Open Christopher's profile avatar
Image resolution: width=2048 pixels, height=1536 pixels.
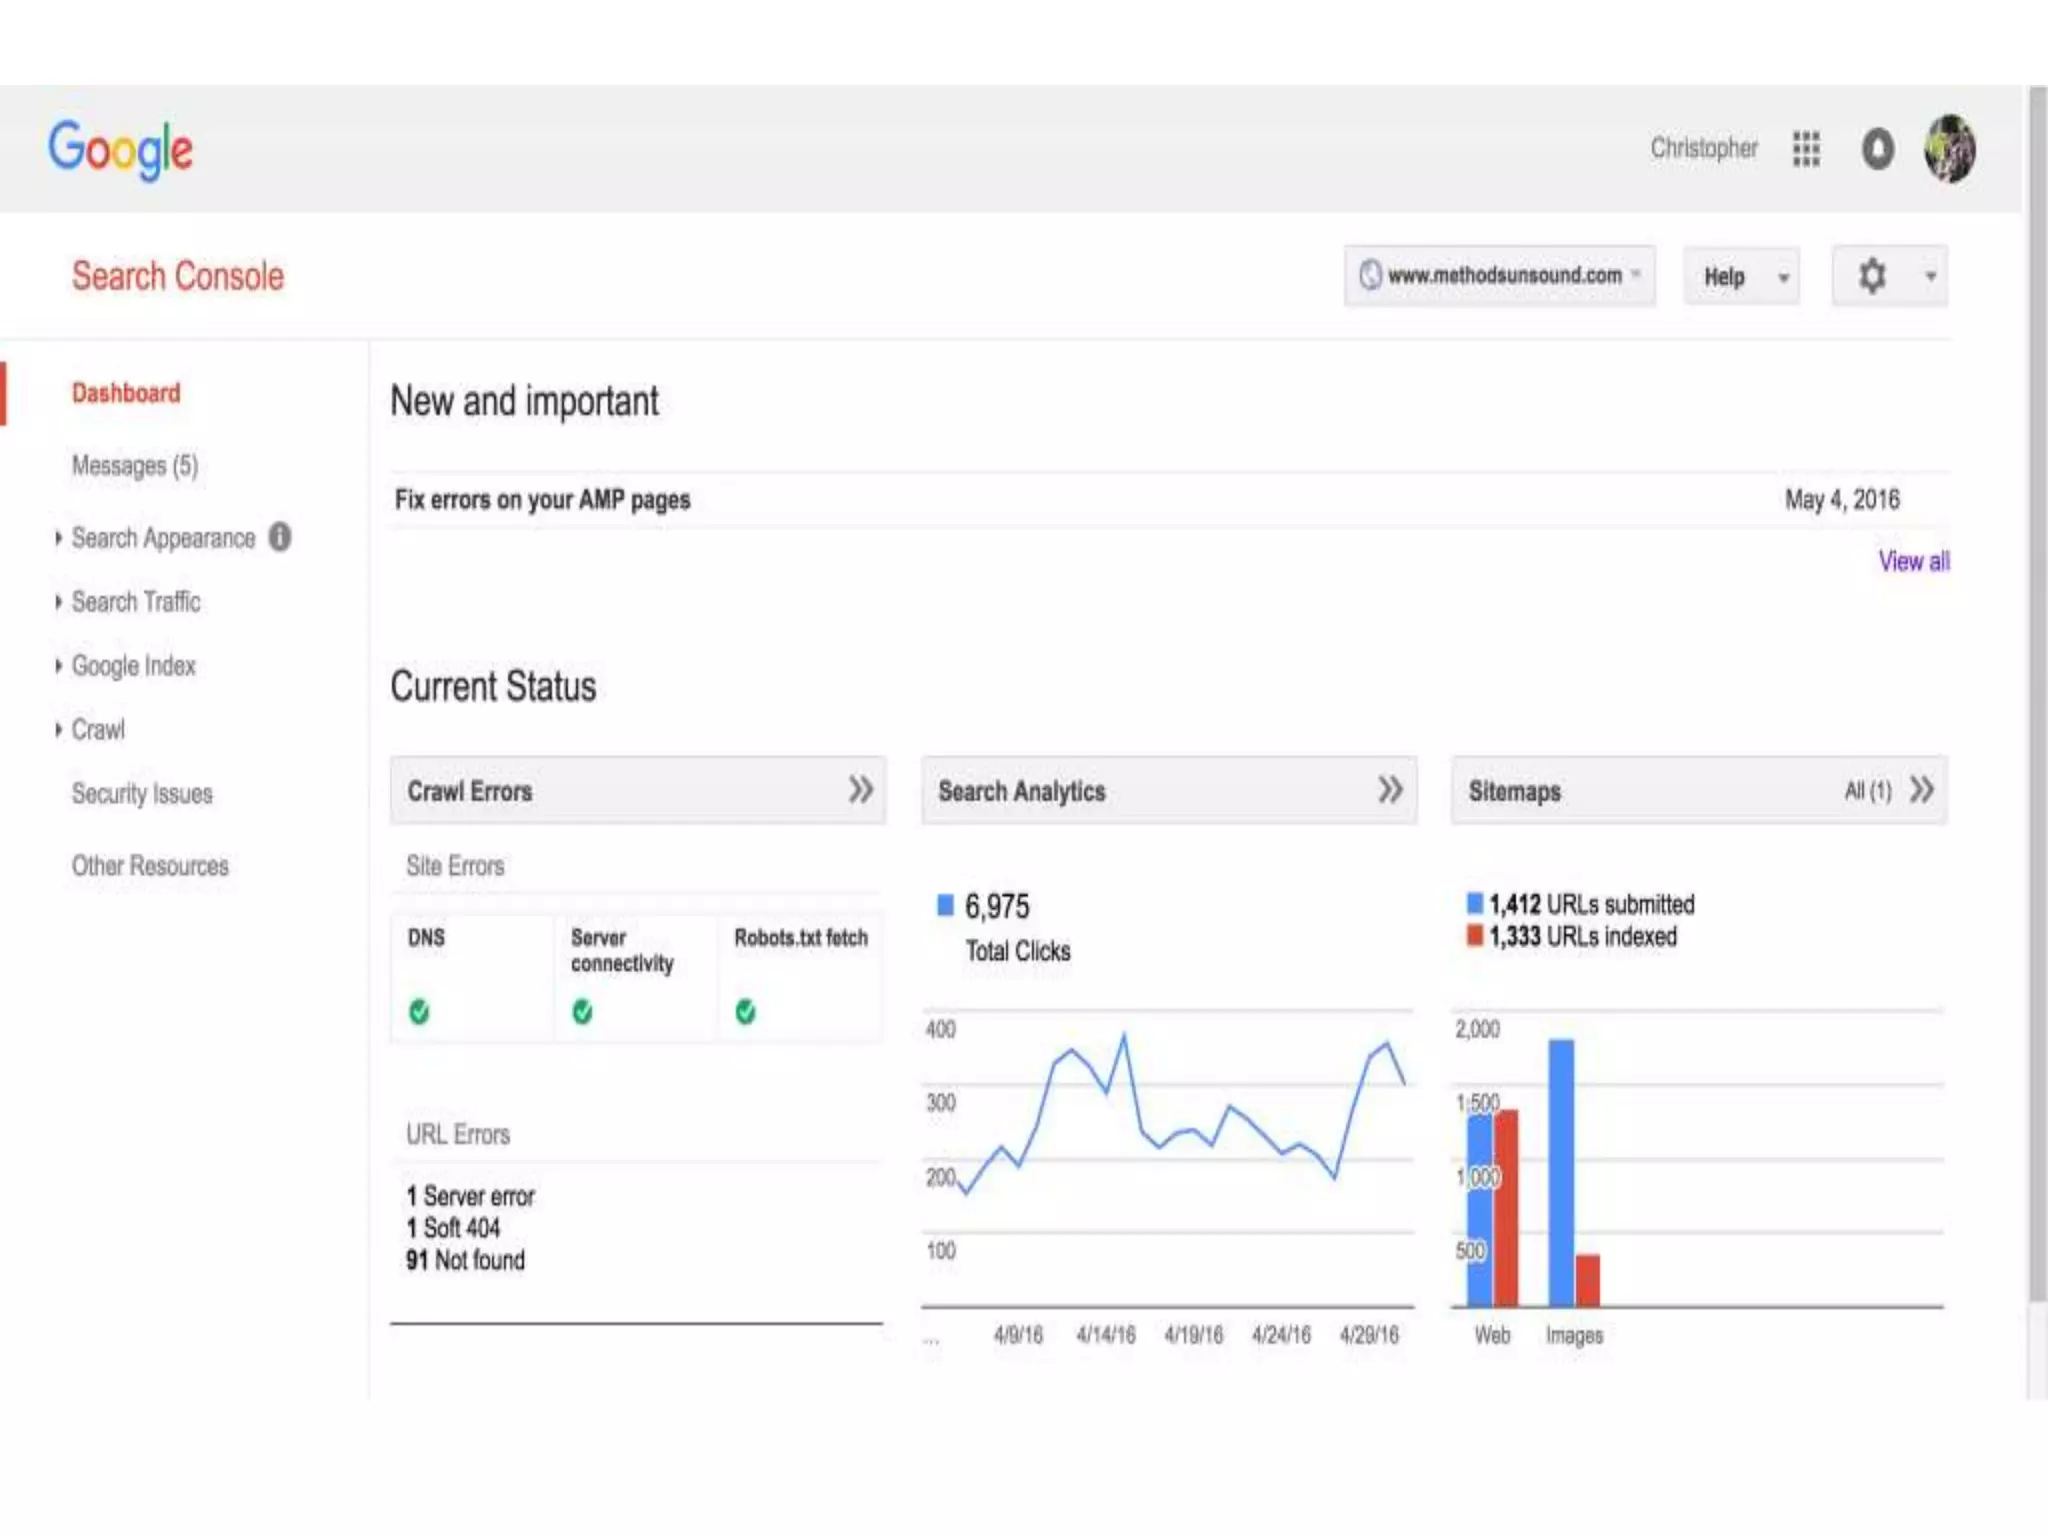pyautogui.click(x=1949, y=149)
